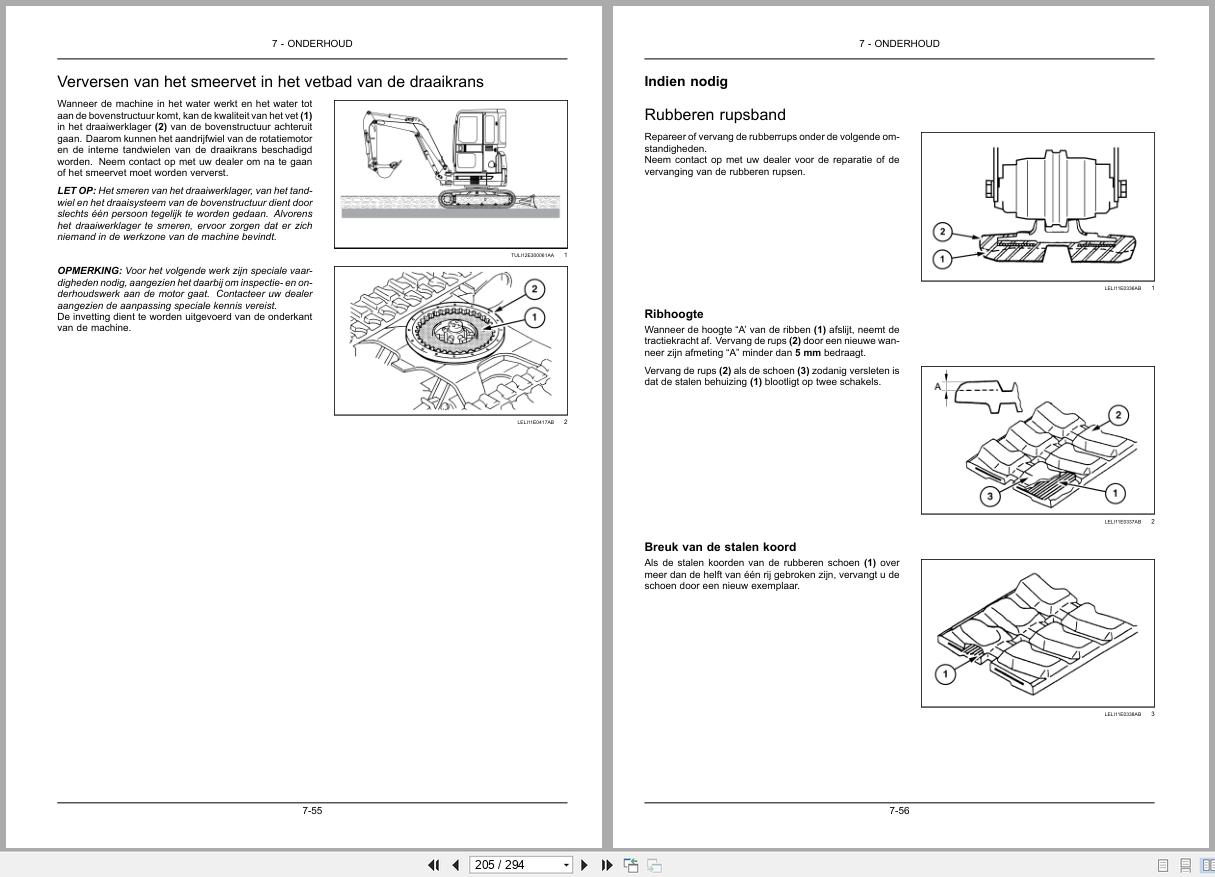Click the right page header '7 - ONDERHOUD'
Image resolution: width=1215 pixels, height=877 pixels.
[x=899, y=44]
